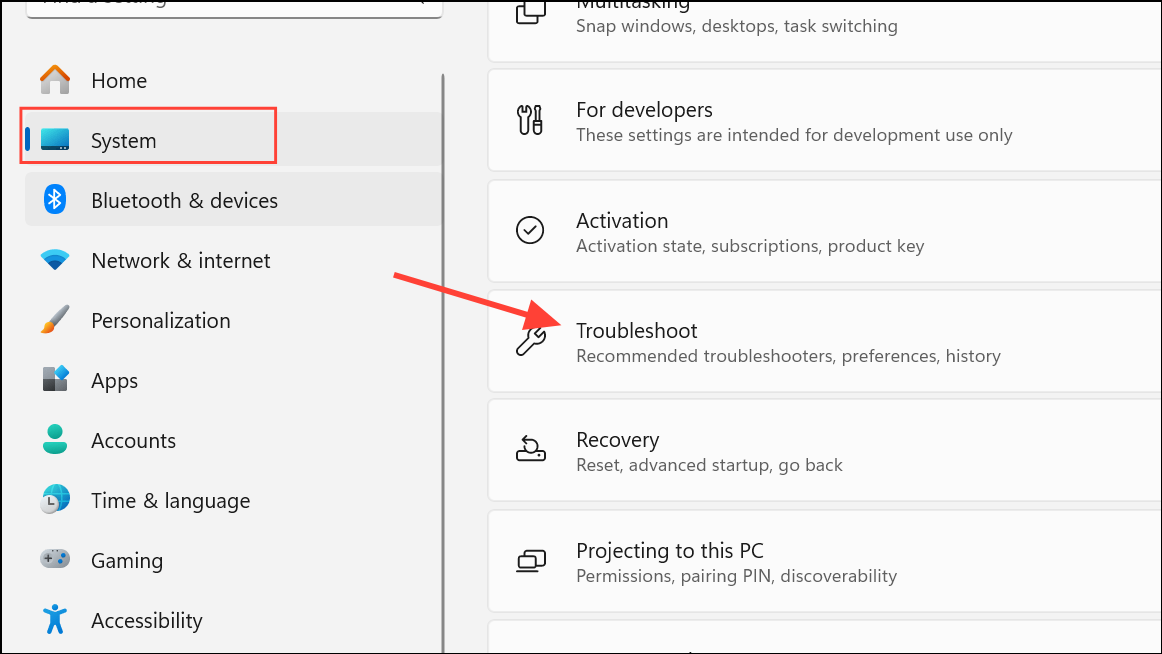This screenshot has width=1162, height=654.
Task: Select Personalization in the sidebar
Action: [x=160, y=321]
